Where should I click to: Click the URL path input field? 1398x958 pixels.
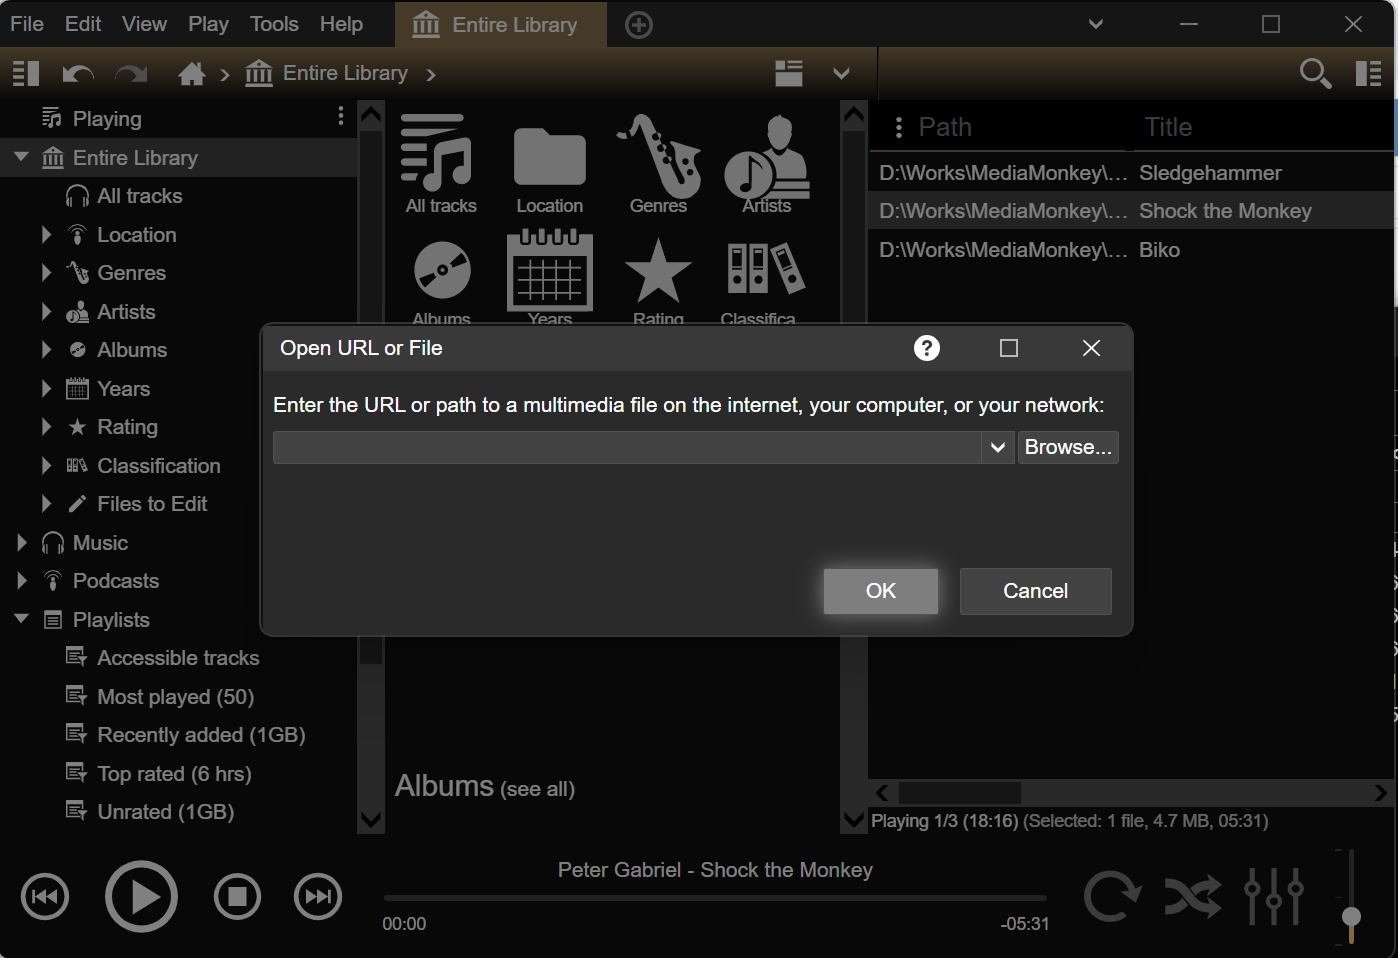click(x=626, y=448)
